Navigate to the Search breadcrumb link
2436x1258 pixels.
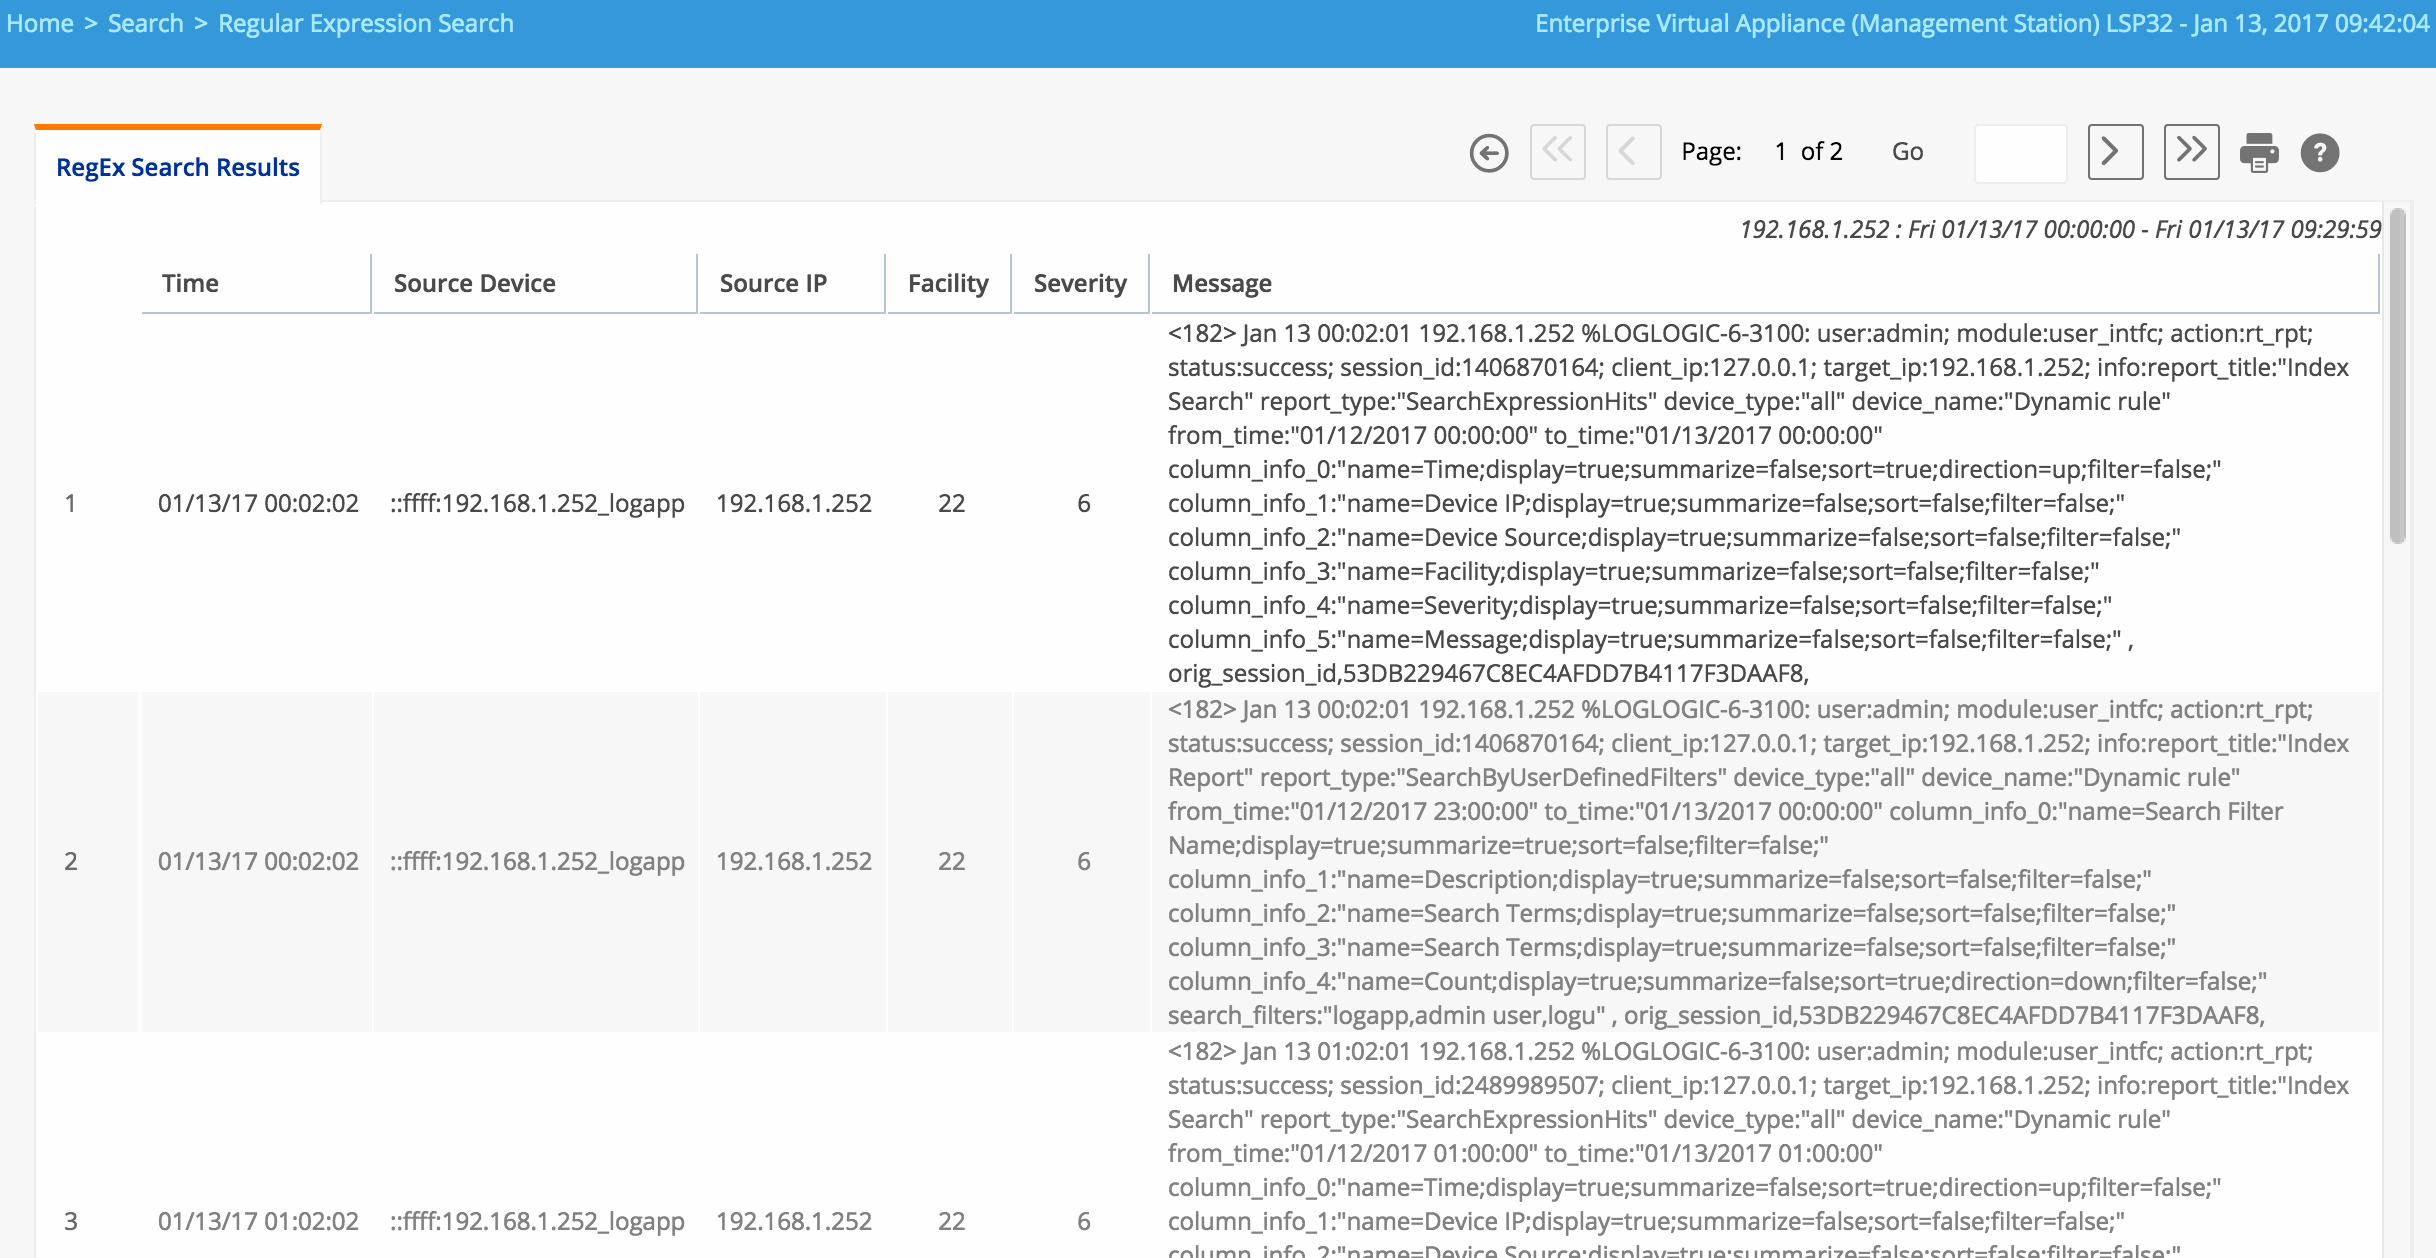(145, 24)
